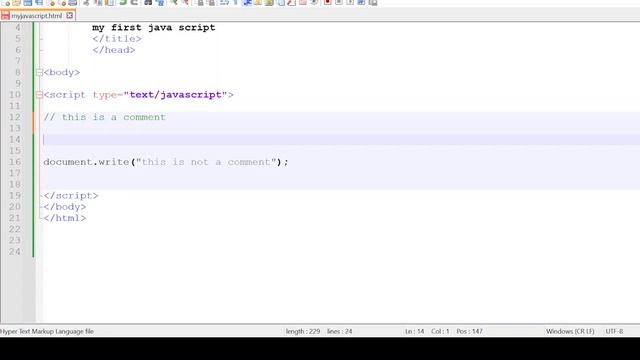
Task: Click the Open file folder icon
Action: coord(16,2)
